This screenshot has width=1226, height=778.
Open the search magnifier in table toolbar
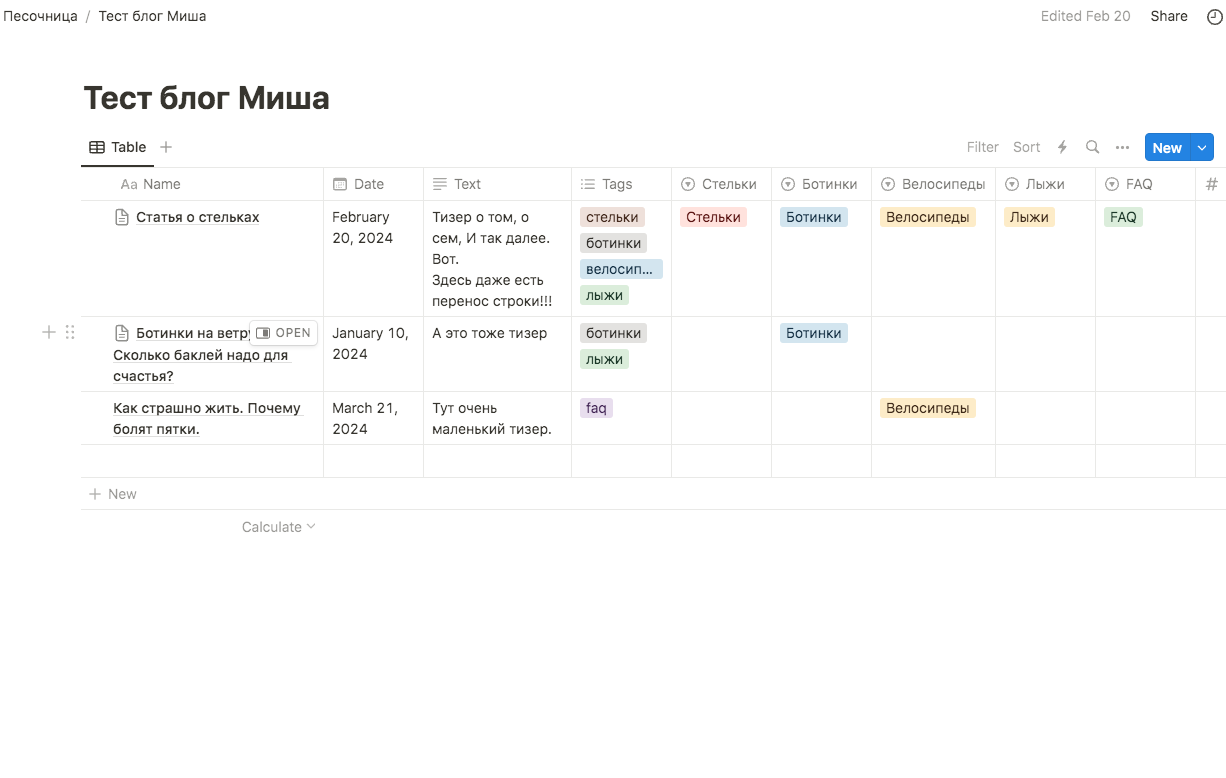click(1092, 147)
